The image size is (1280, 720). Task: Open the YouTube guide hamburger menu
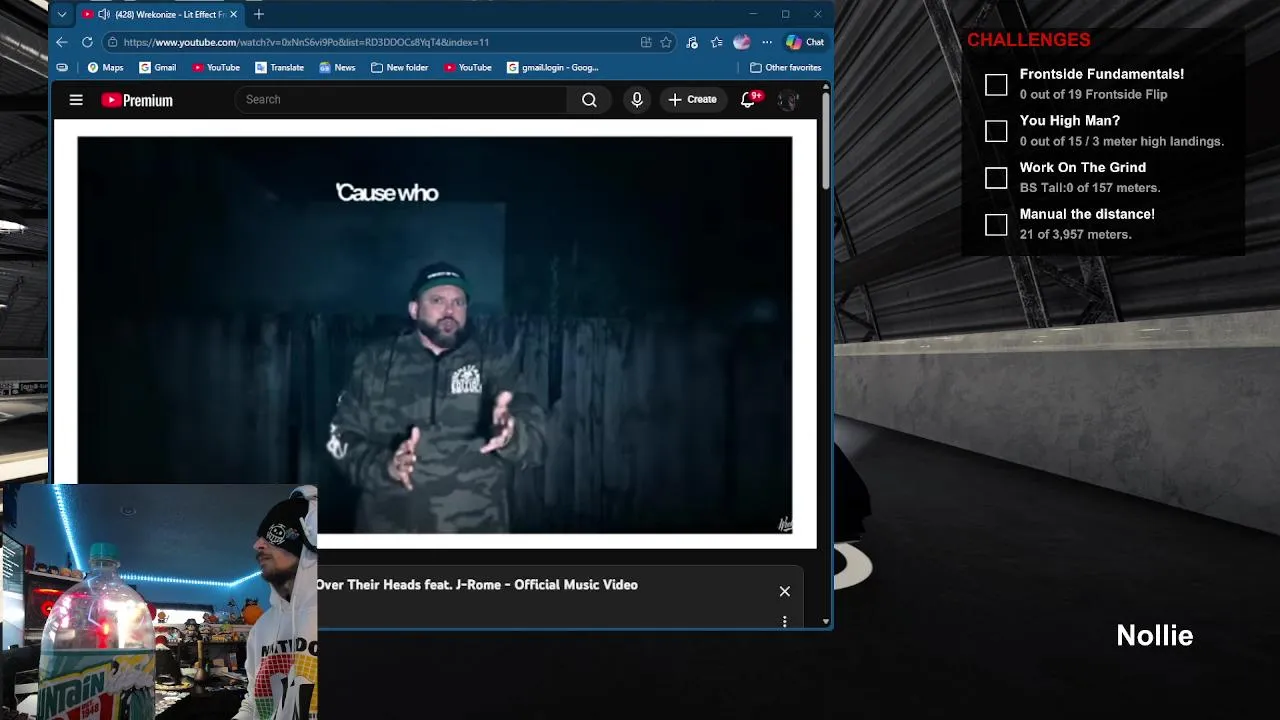pyautogui.click(x=76, y=99)
